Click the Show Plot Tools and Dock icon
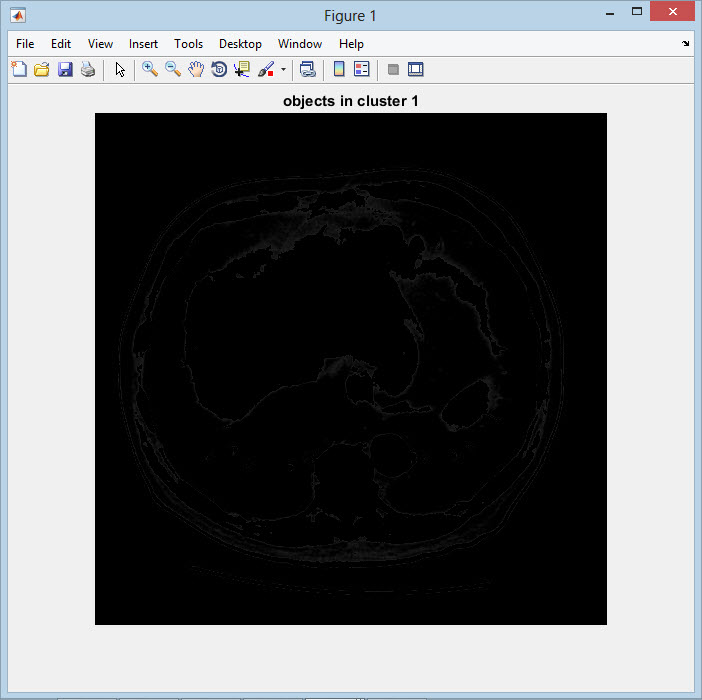Image resolution: width=702 pixels, height=700 pixels. click(415, 69)
